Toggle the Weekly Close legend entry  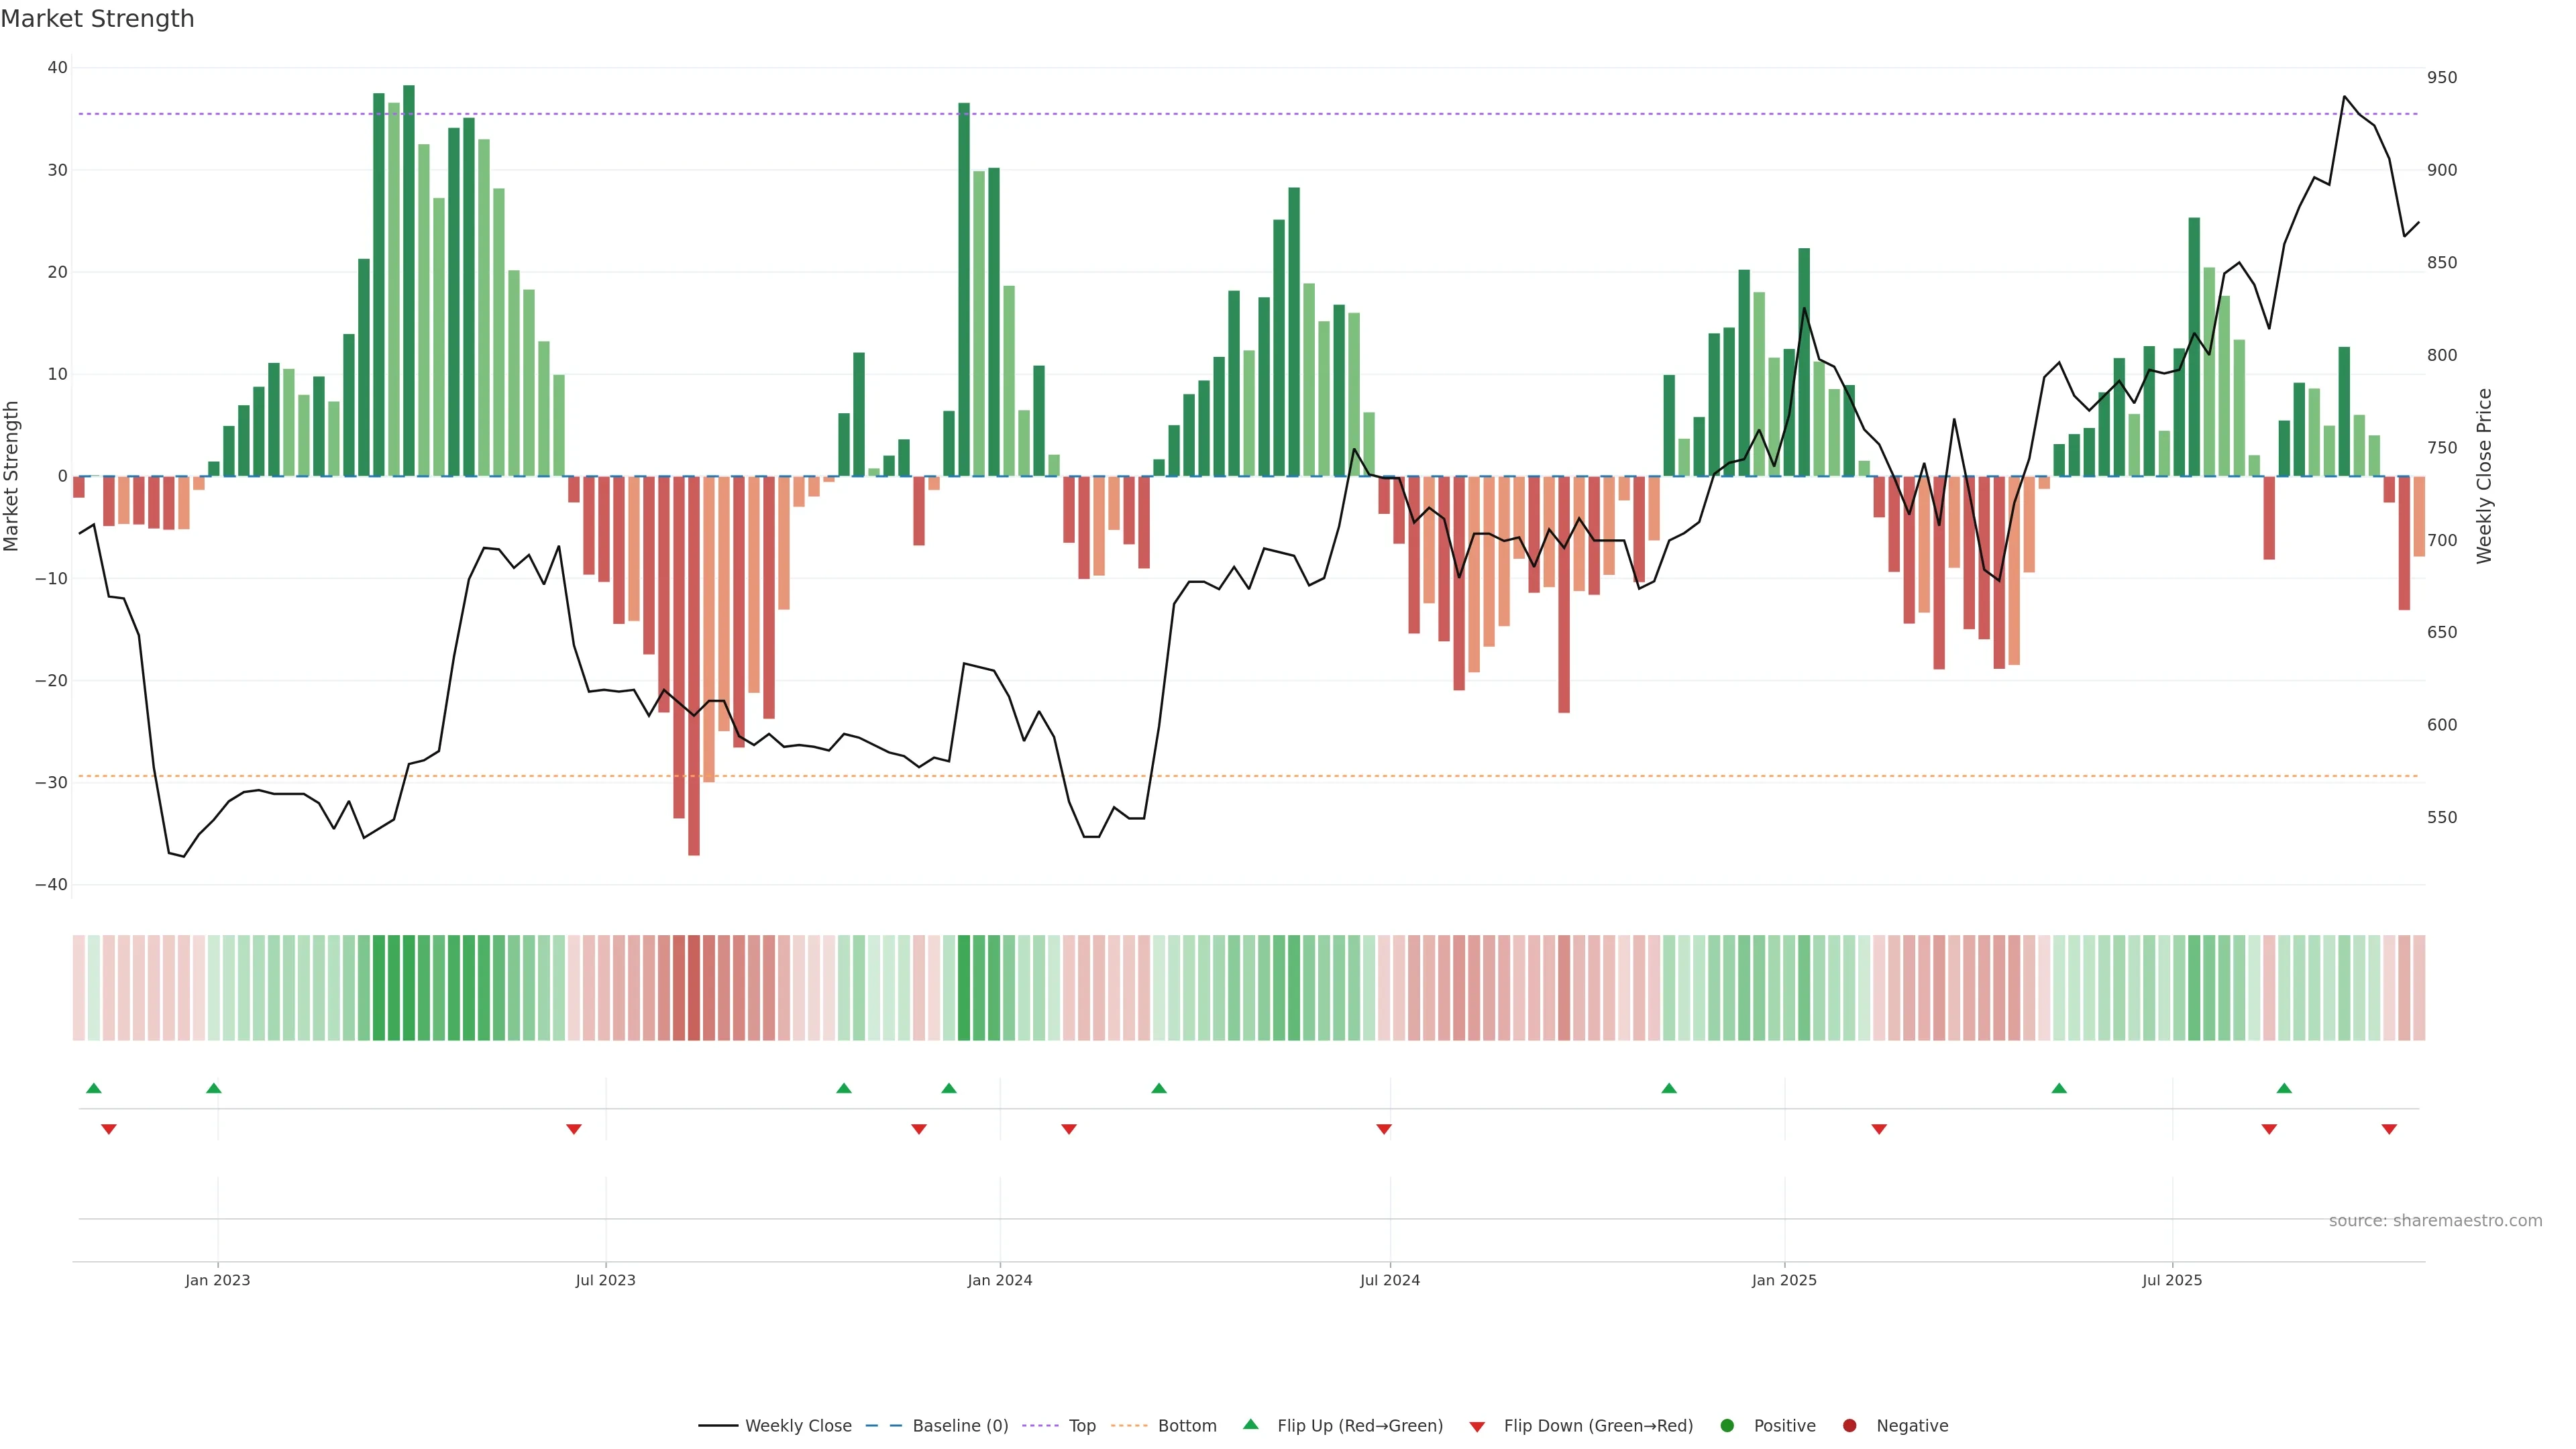point(797,1426)
